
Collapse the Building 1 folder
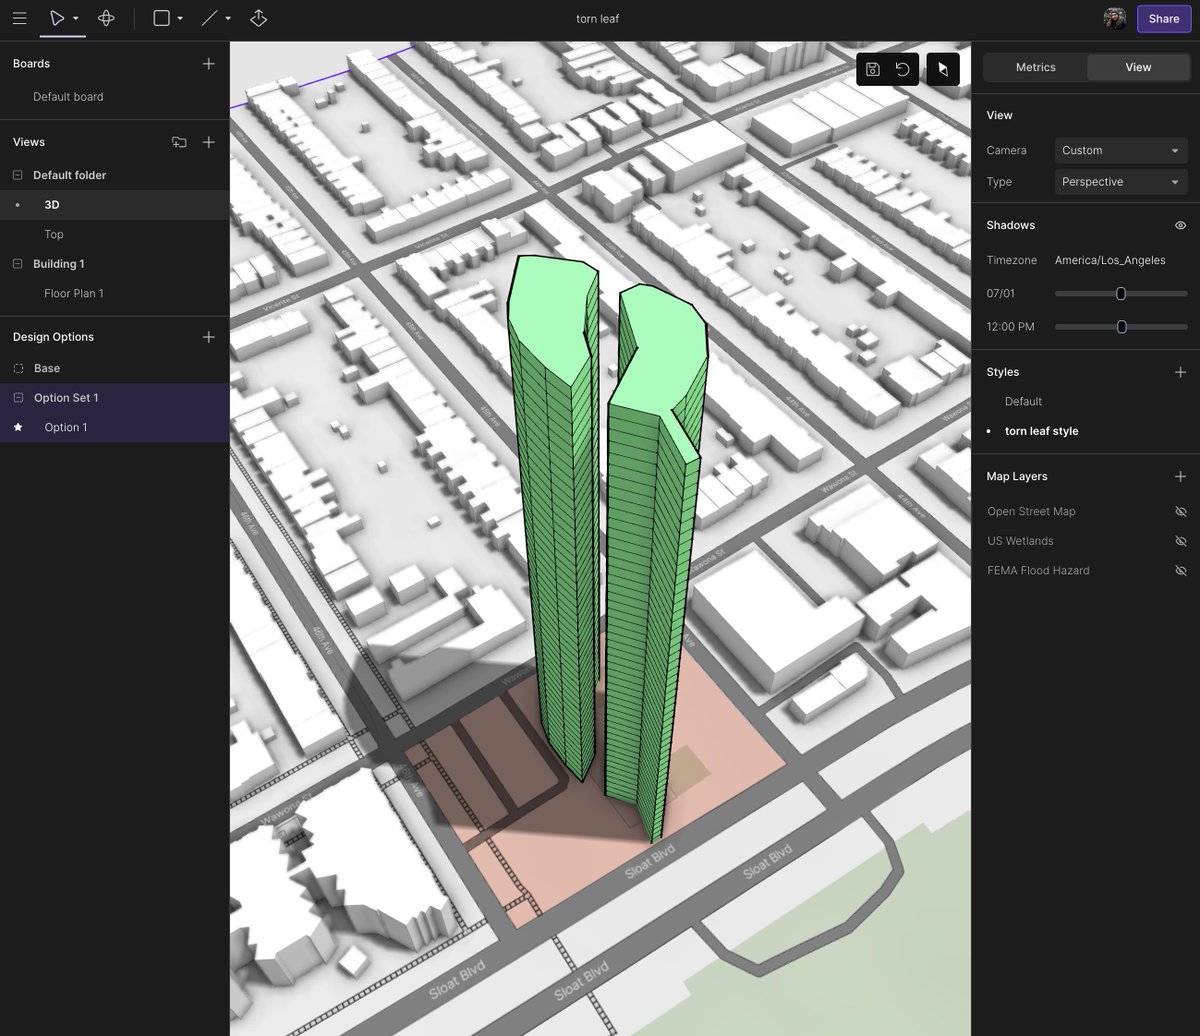point(18,264)
